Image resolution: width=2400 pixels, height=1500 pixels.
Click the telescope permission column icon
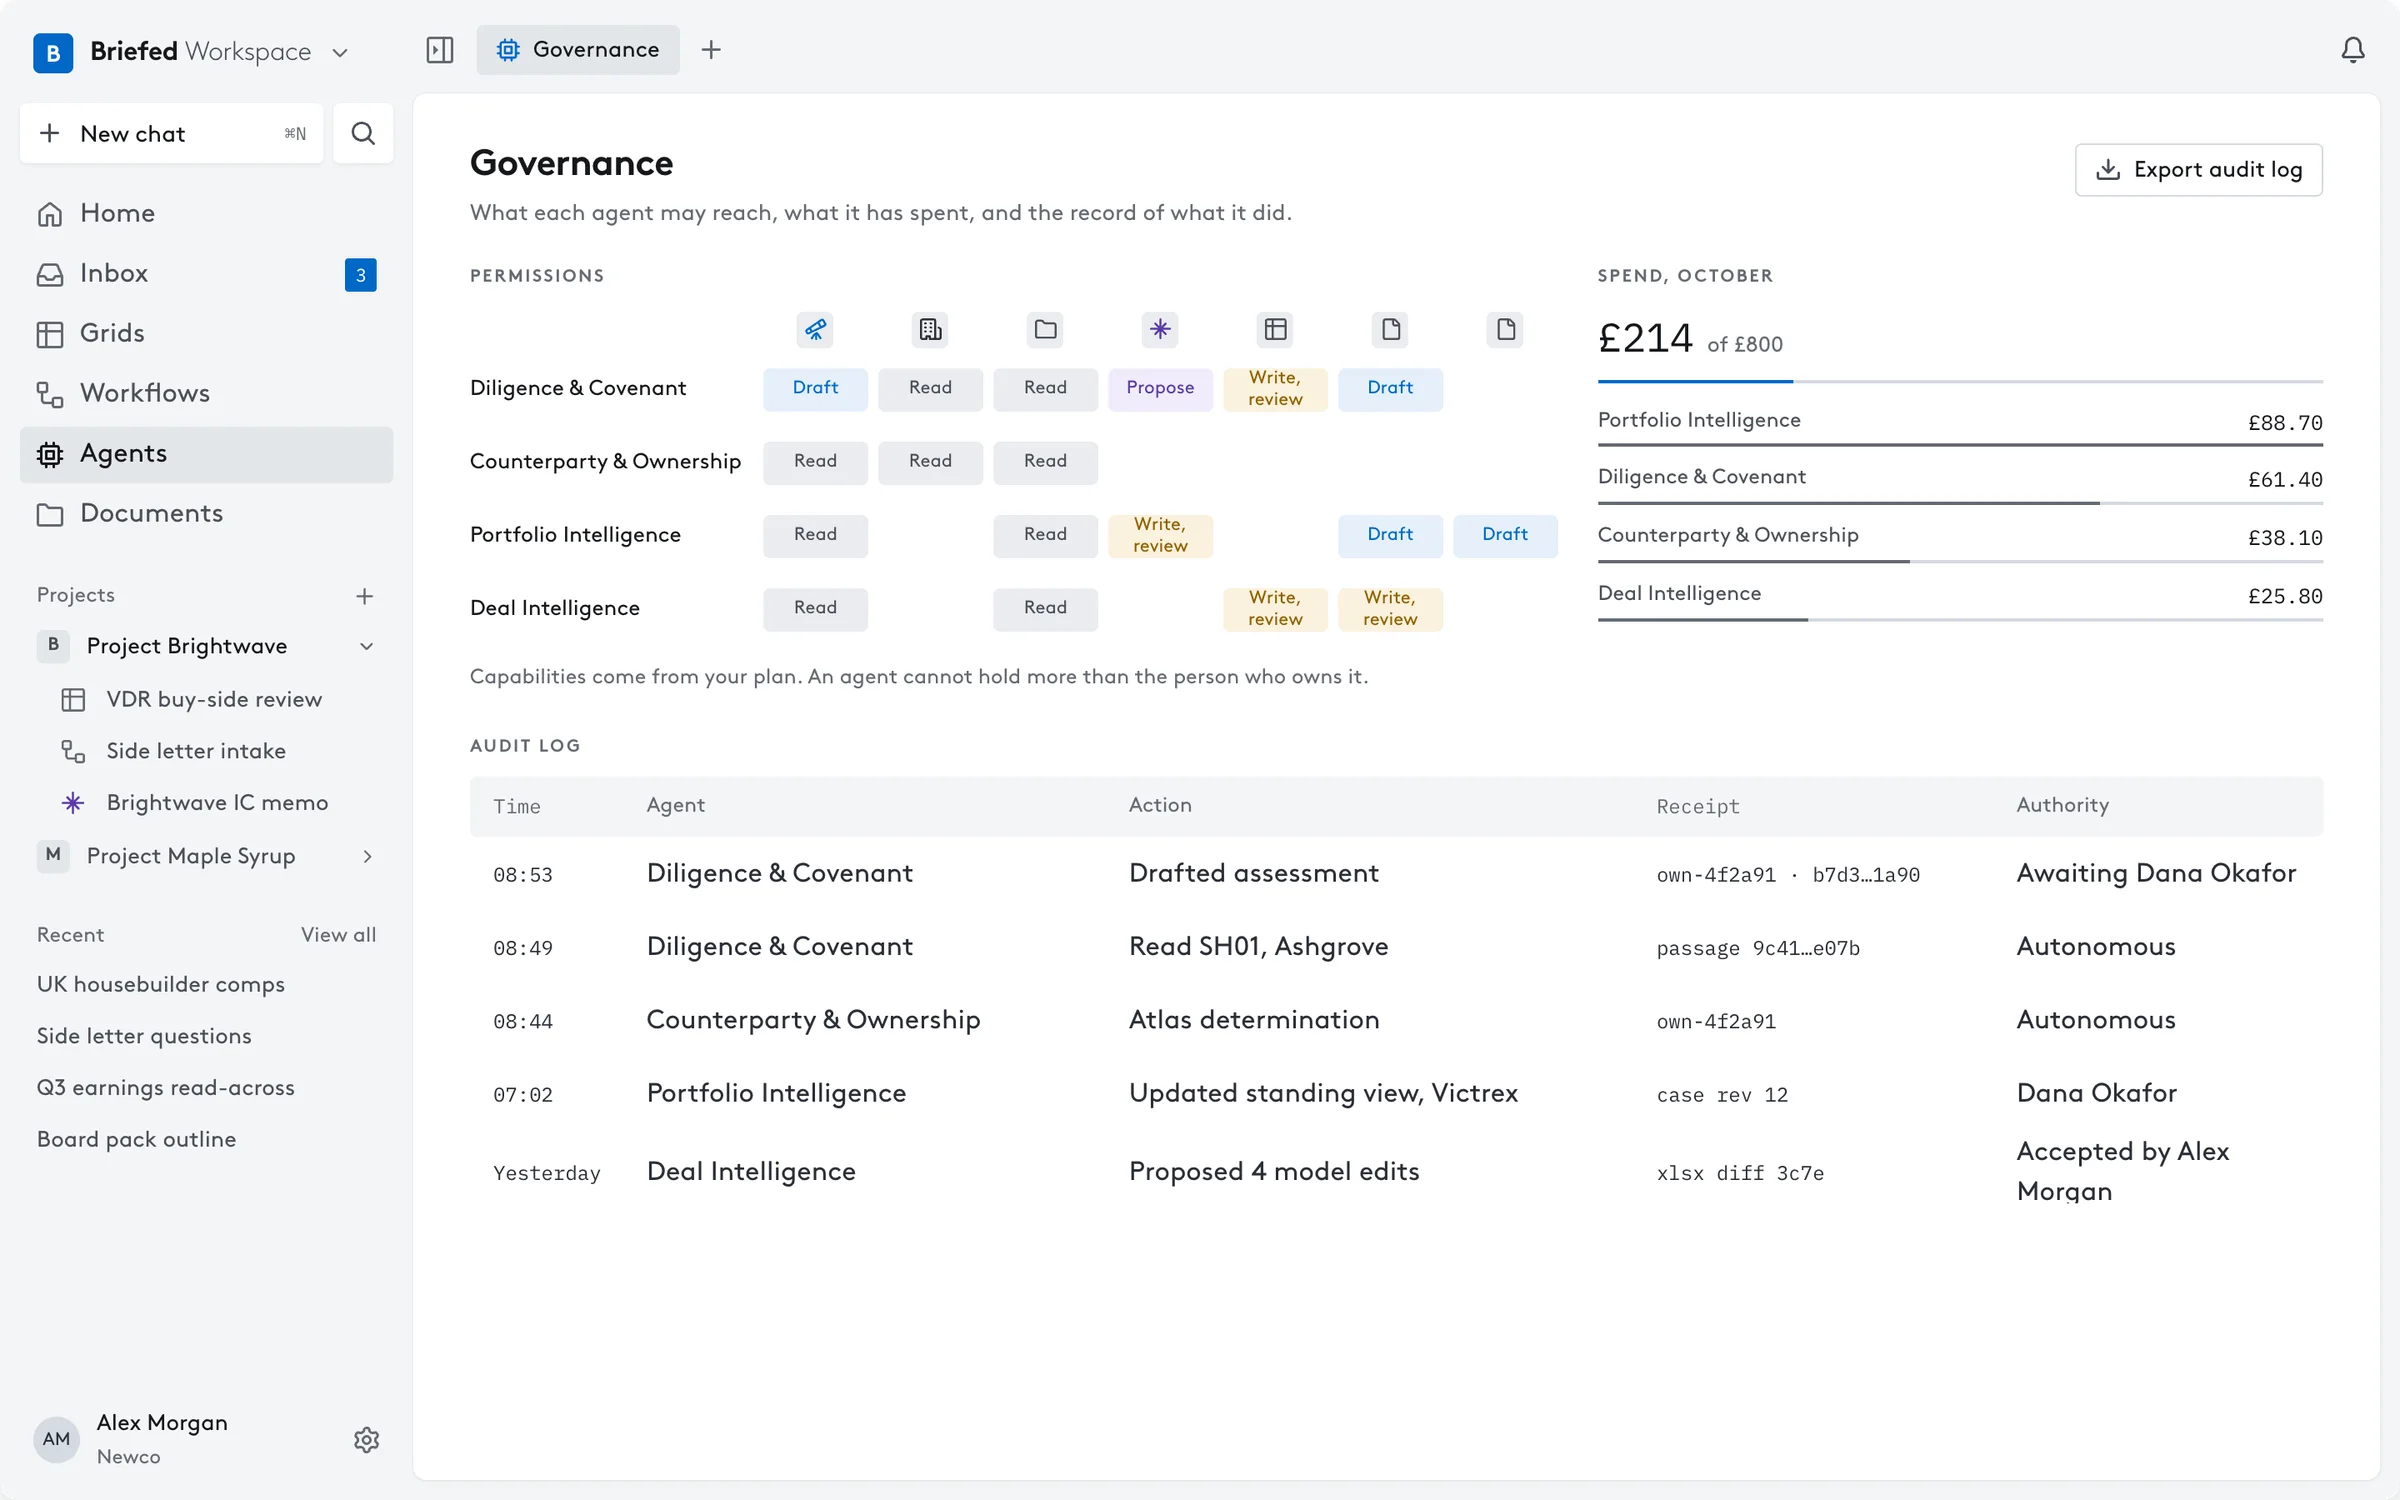(x=815, y=329)
